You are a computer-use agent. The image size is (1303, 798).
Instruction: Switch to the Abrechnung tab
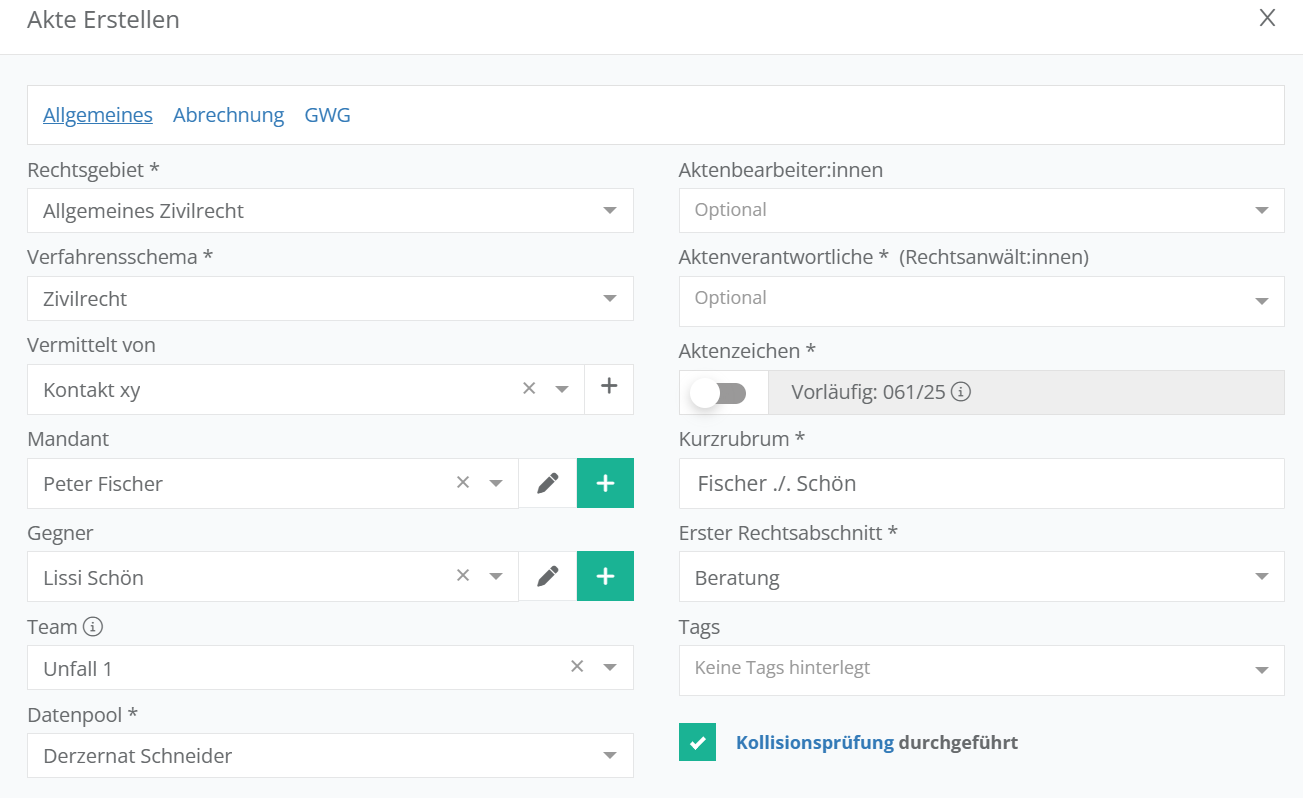pos(228,115)
